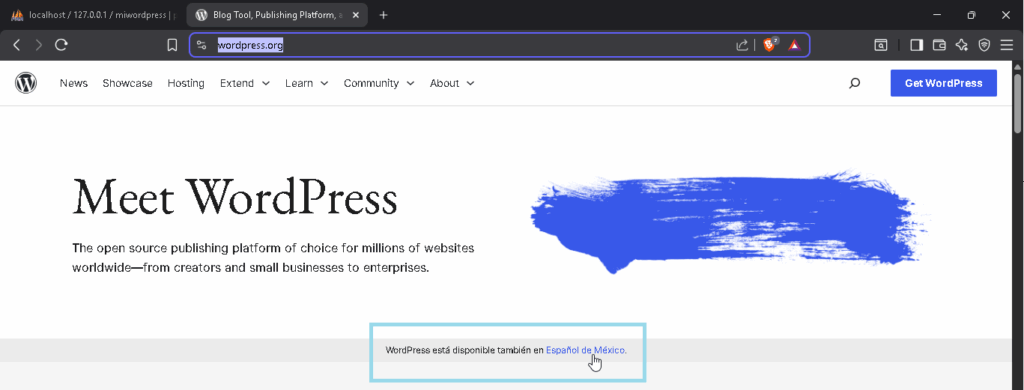Open the browser hamburger menu
This screenshot has height=390, width=1024.
click(x=1006, y=45)
